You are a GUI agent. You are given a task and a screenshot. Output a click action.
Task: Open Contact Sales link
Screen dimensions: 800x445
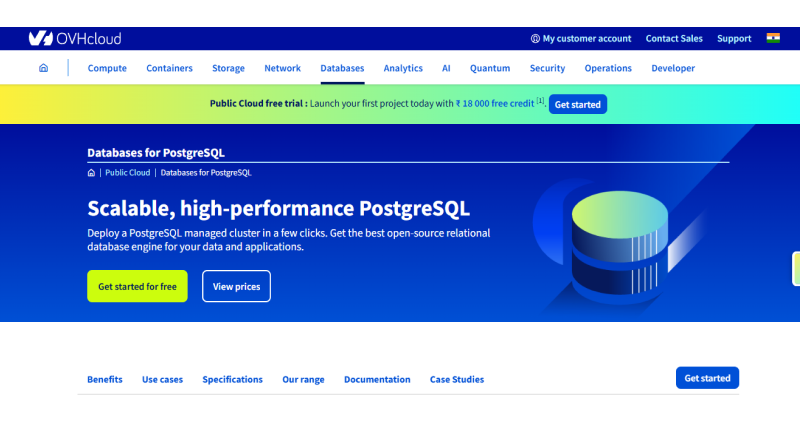tap(674, 38)
